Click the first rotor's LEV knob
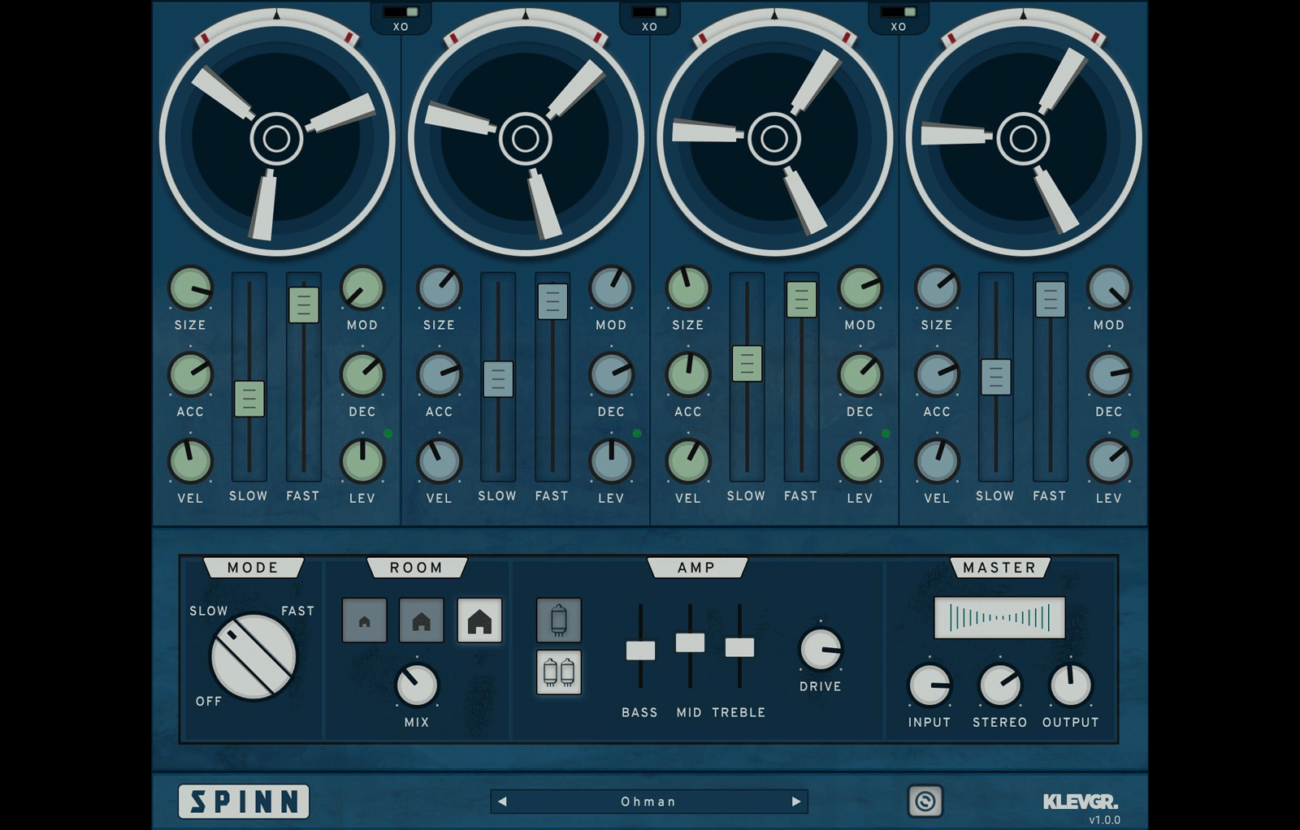This screenshot has height=830, width=1300. (362, 461)
